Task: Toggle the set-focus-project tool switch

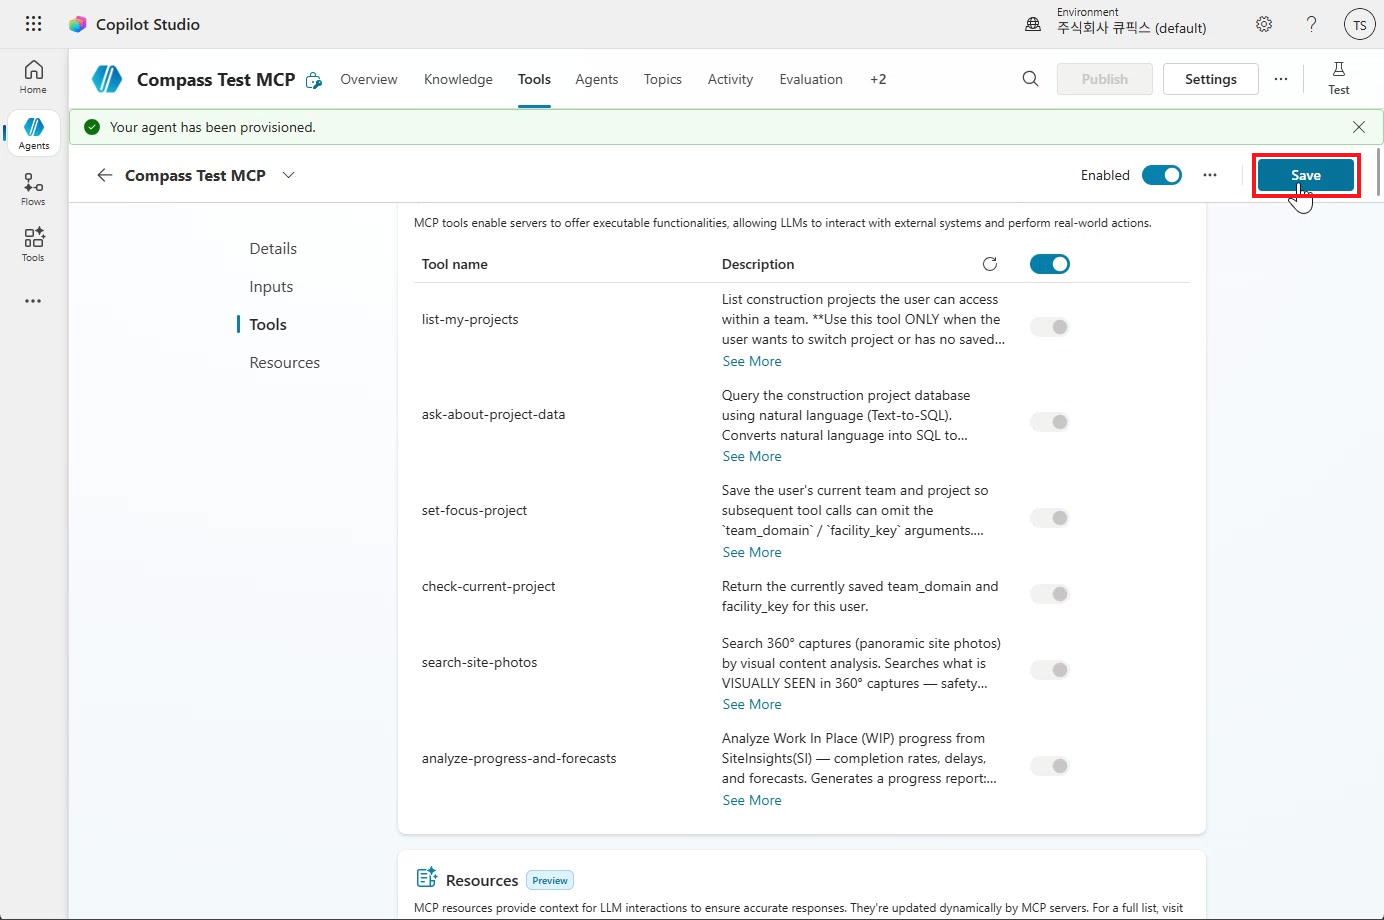Action: click(x=1050, y=518)
